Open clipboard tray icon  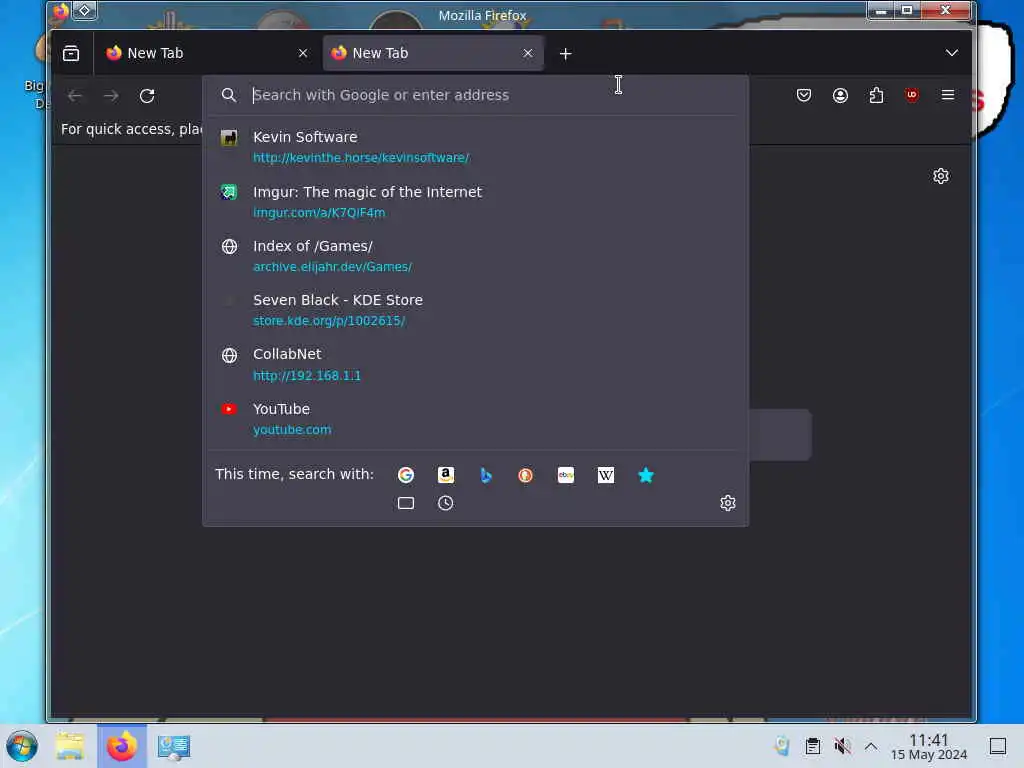812,746
